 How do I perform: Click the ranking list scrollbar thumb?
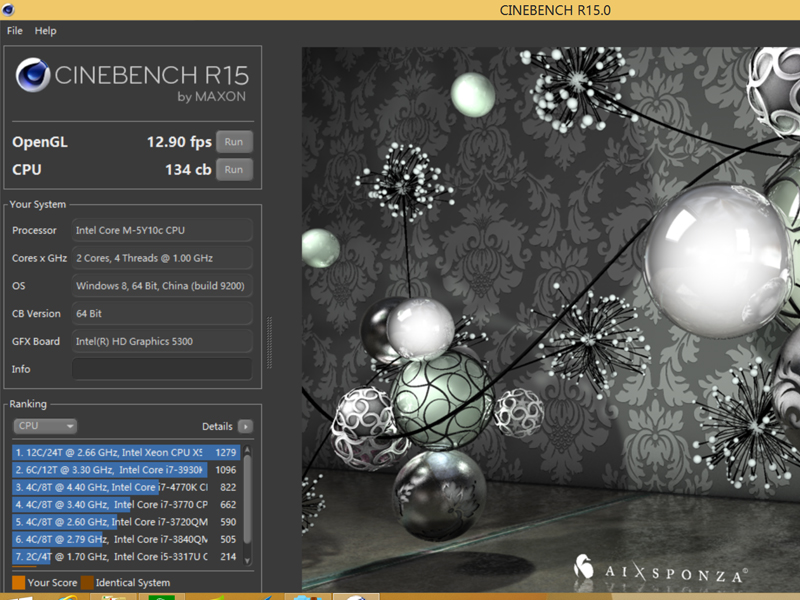point(247,498)
